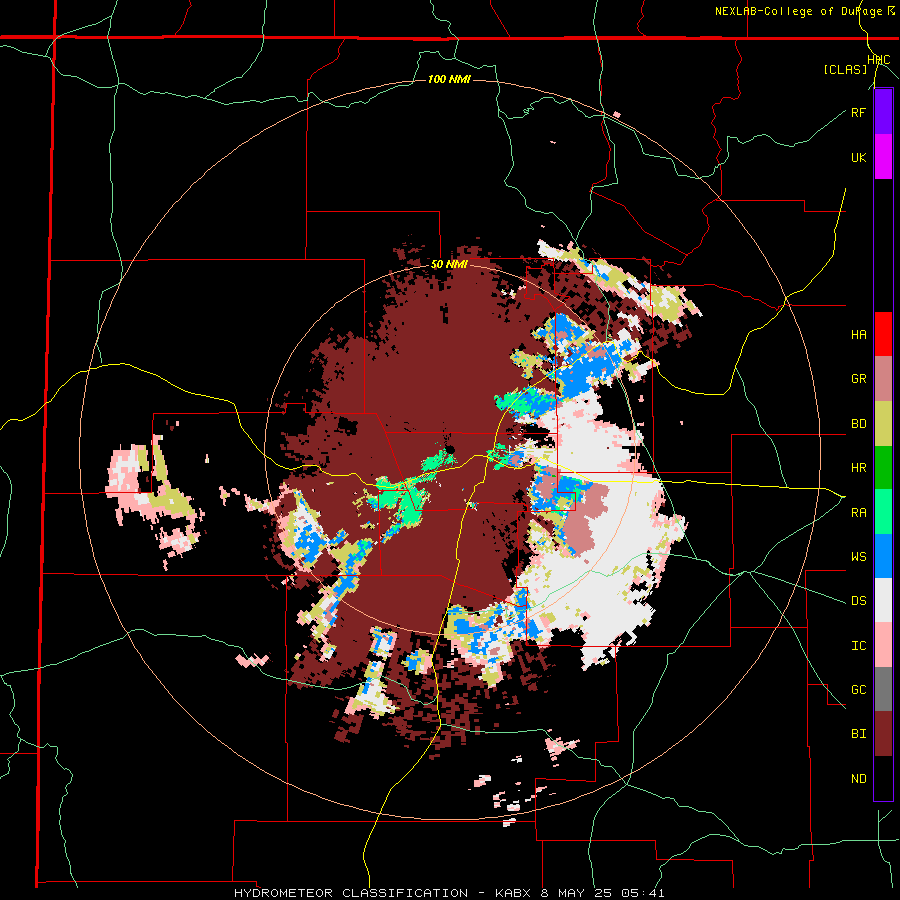Image resolution: width=900 pixels, height=900 pixels.
Task: Click the "HA" legend label
Action: point(858,335)
